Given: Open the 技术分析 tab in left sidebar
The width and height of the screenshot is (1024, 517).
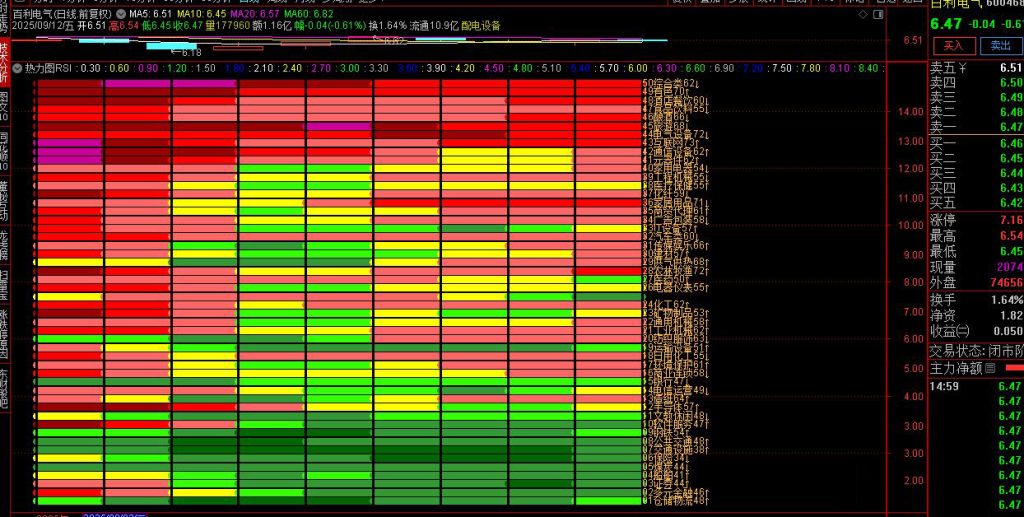Looking at the screenshot, I should tap(4, 60).
